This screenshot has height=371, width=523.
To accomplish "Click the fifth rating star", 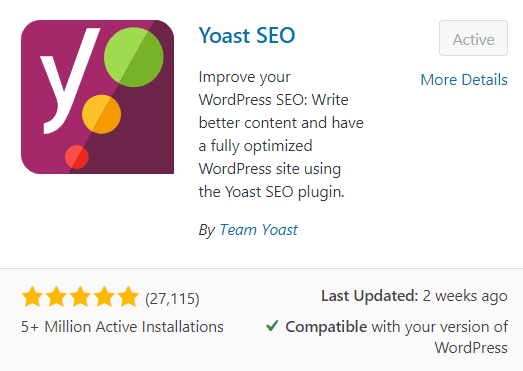I will click(128, 296).
